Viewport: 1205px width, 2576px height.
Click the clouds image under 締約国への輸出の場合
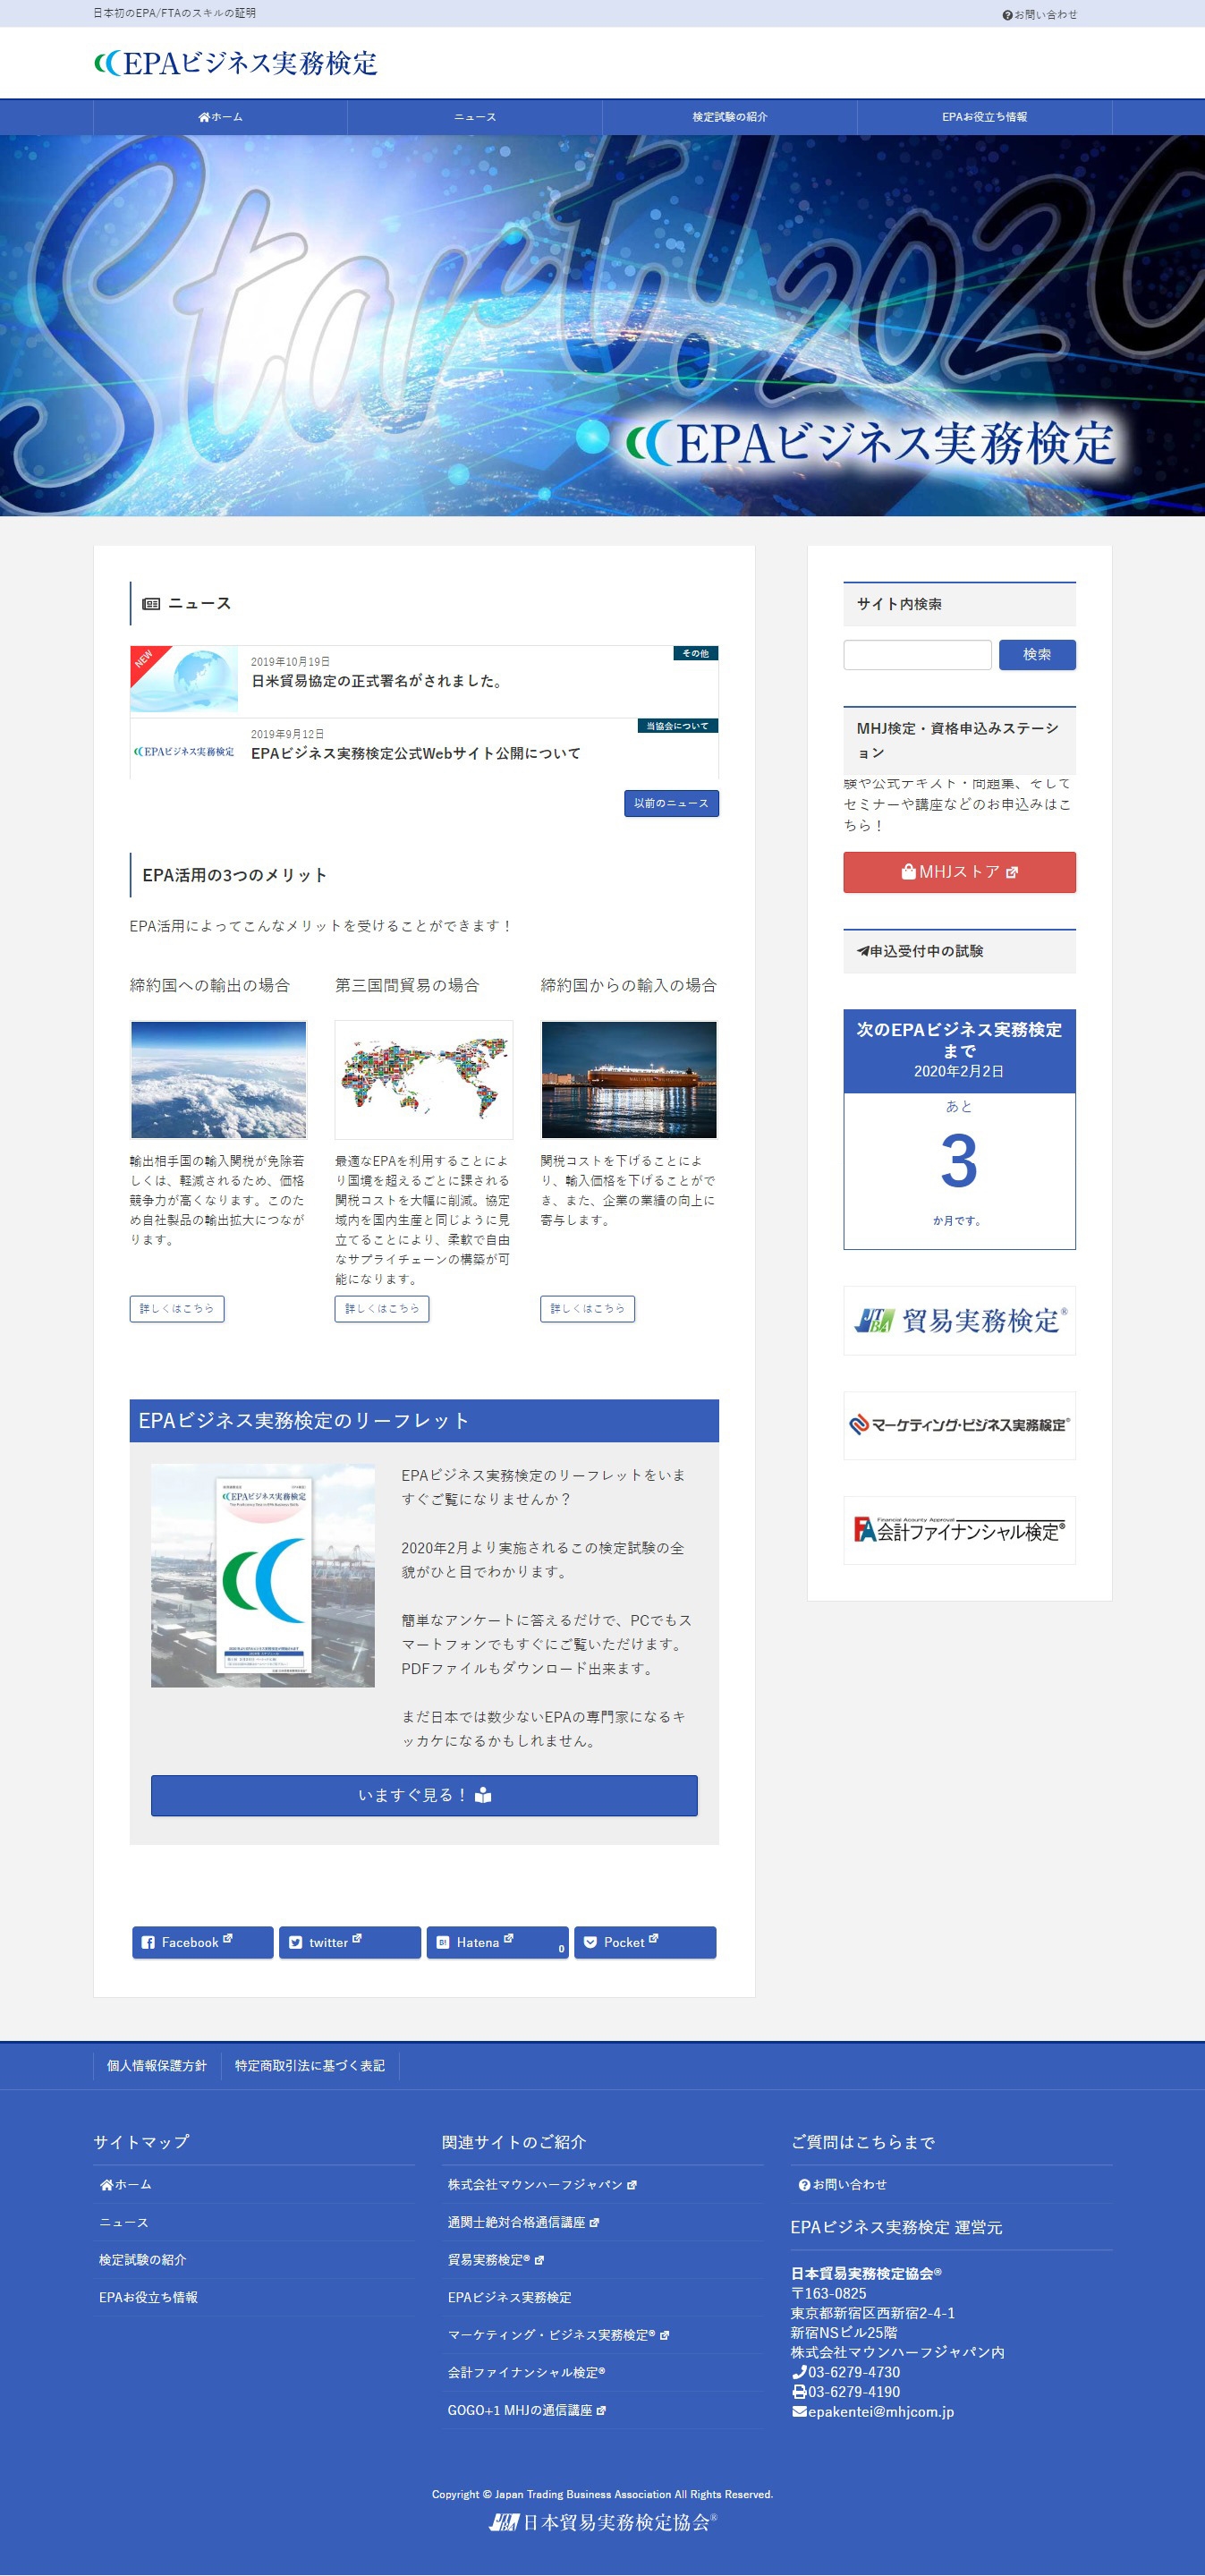[x=219, y=1079]
